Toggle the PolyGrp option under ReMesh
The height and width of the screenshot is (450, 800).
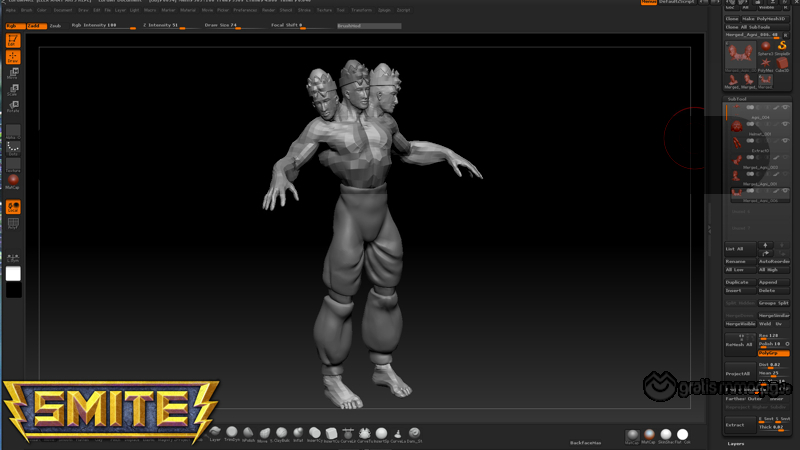point(773,353)
